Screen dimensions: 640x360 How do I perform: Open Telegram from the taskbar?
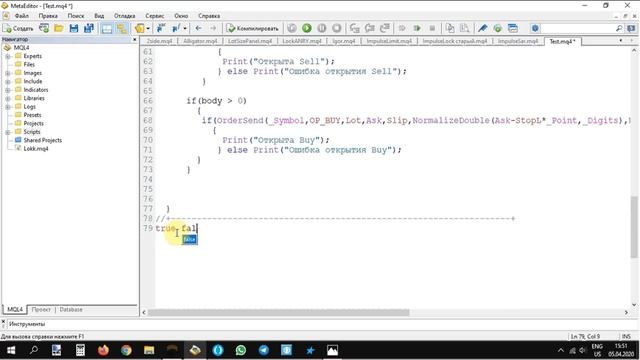(264, 350)
